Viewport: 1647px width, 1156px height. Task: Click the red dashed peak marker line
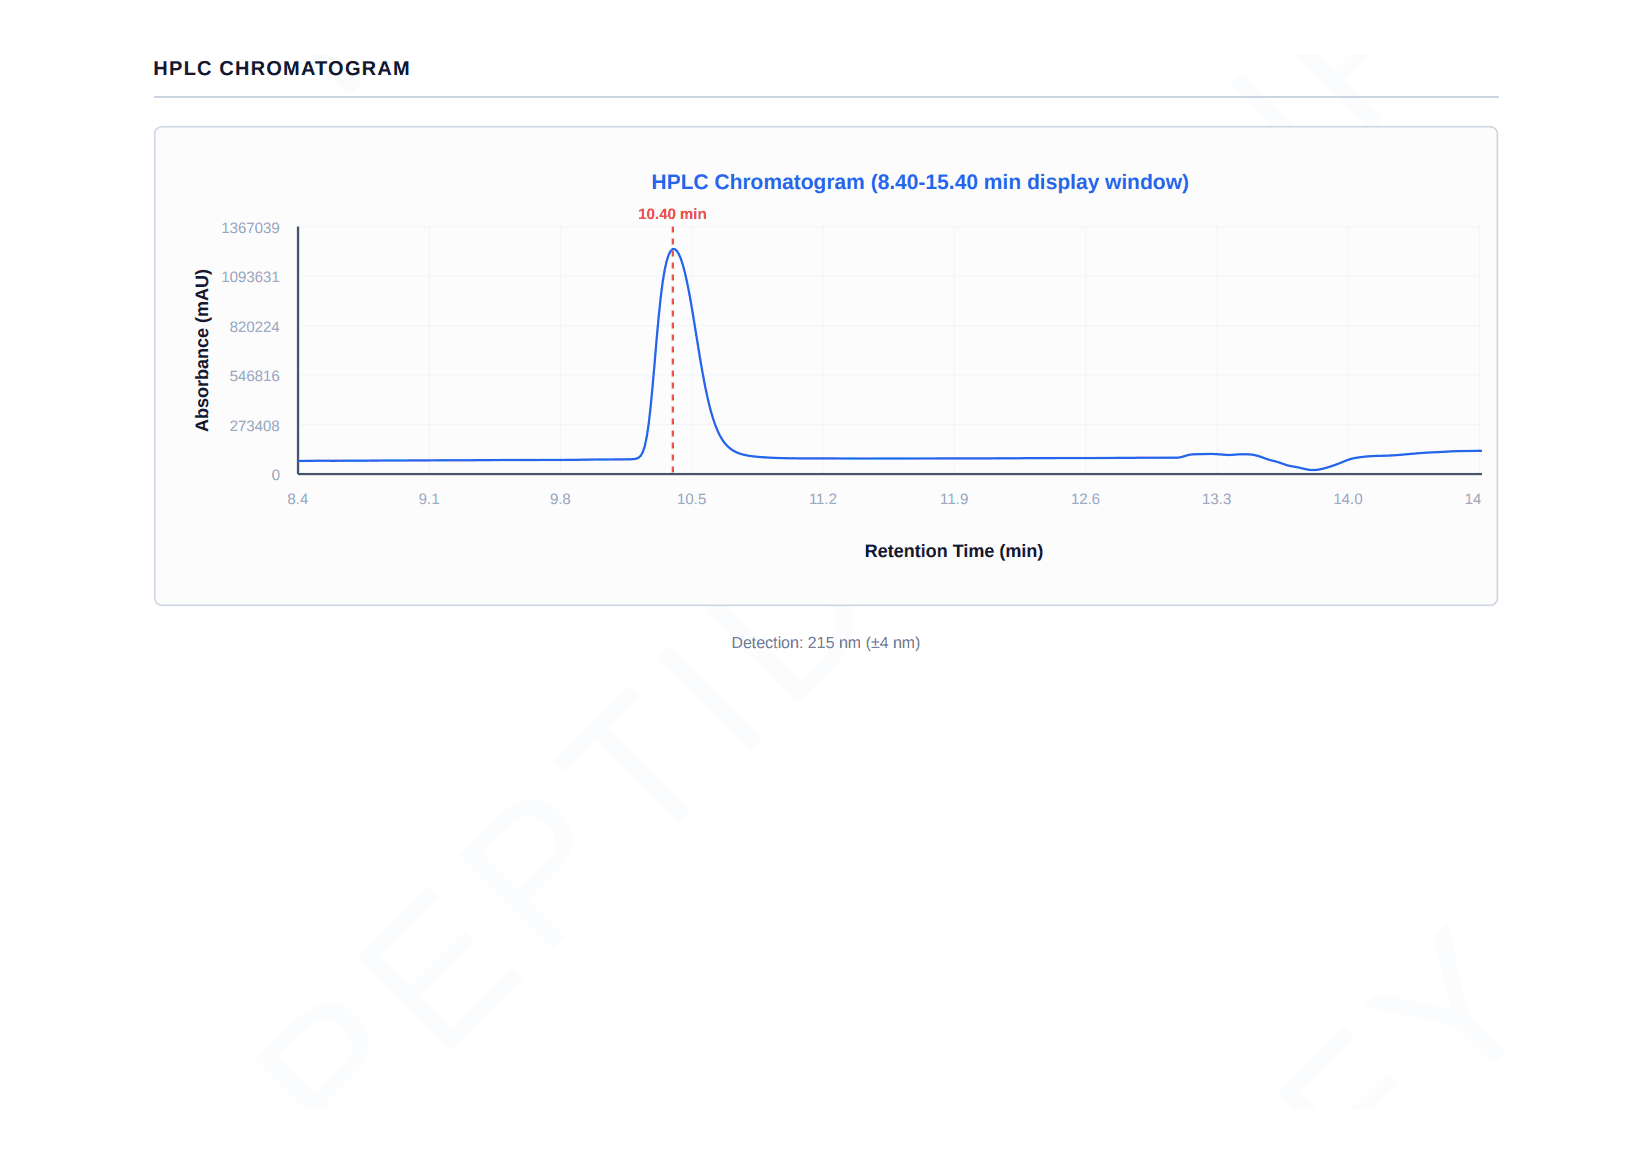pyautogui.click(x=673, y=350)
